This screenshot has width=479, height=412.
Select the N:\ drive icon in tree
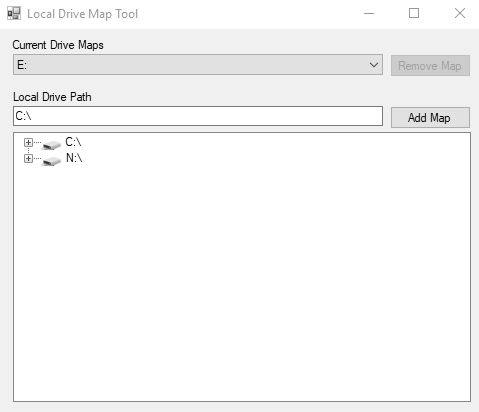coord(52,161)
